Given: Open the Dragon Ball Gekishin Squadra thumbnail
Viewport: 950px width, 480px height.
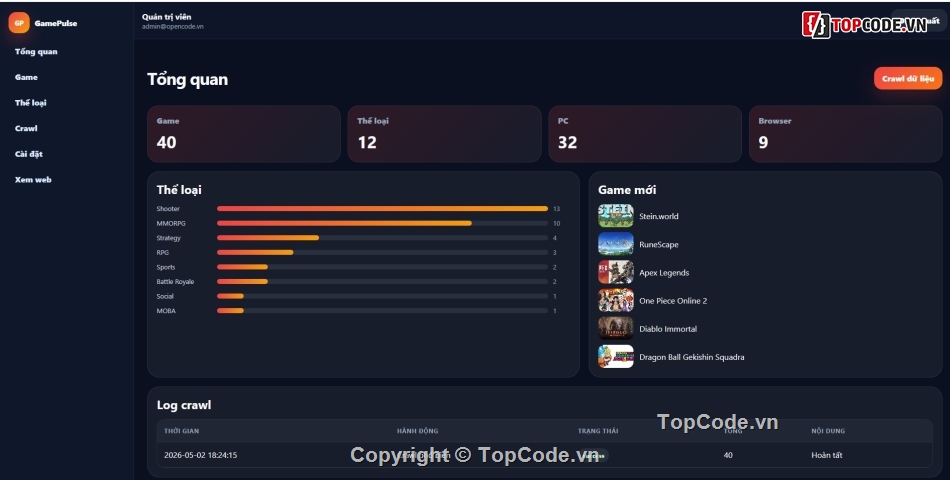Looking at the screenshot, I should (616, 356).
